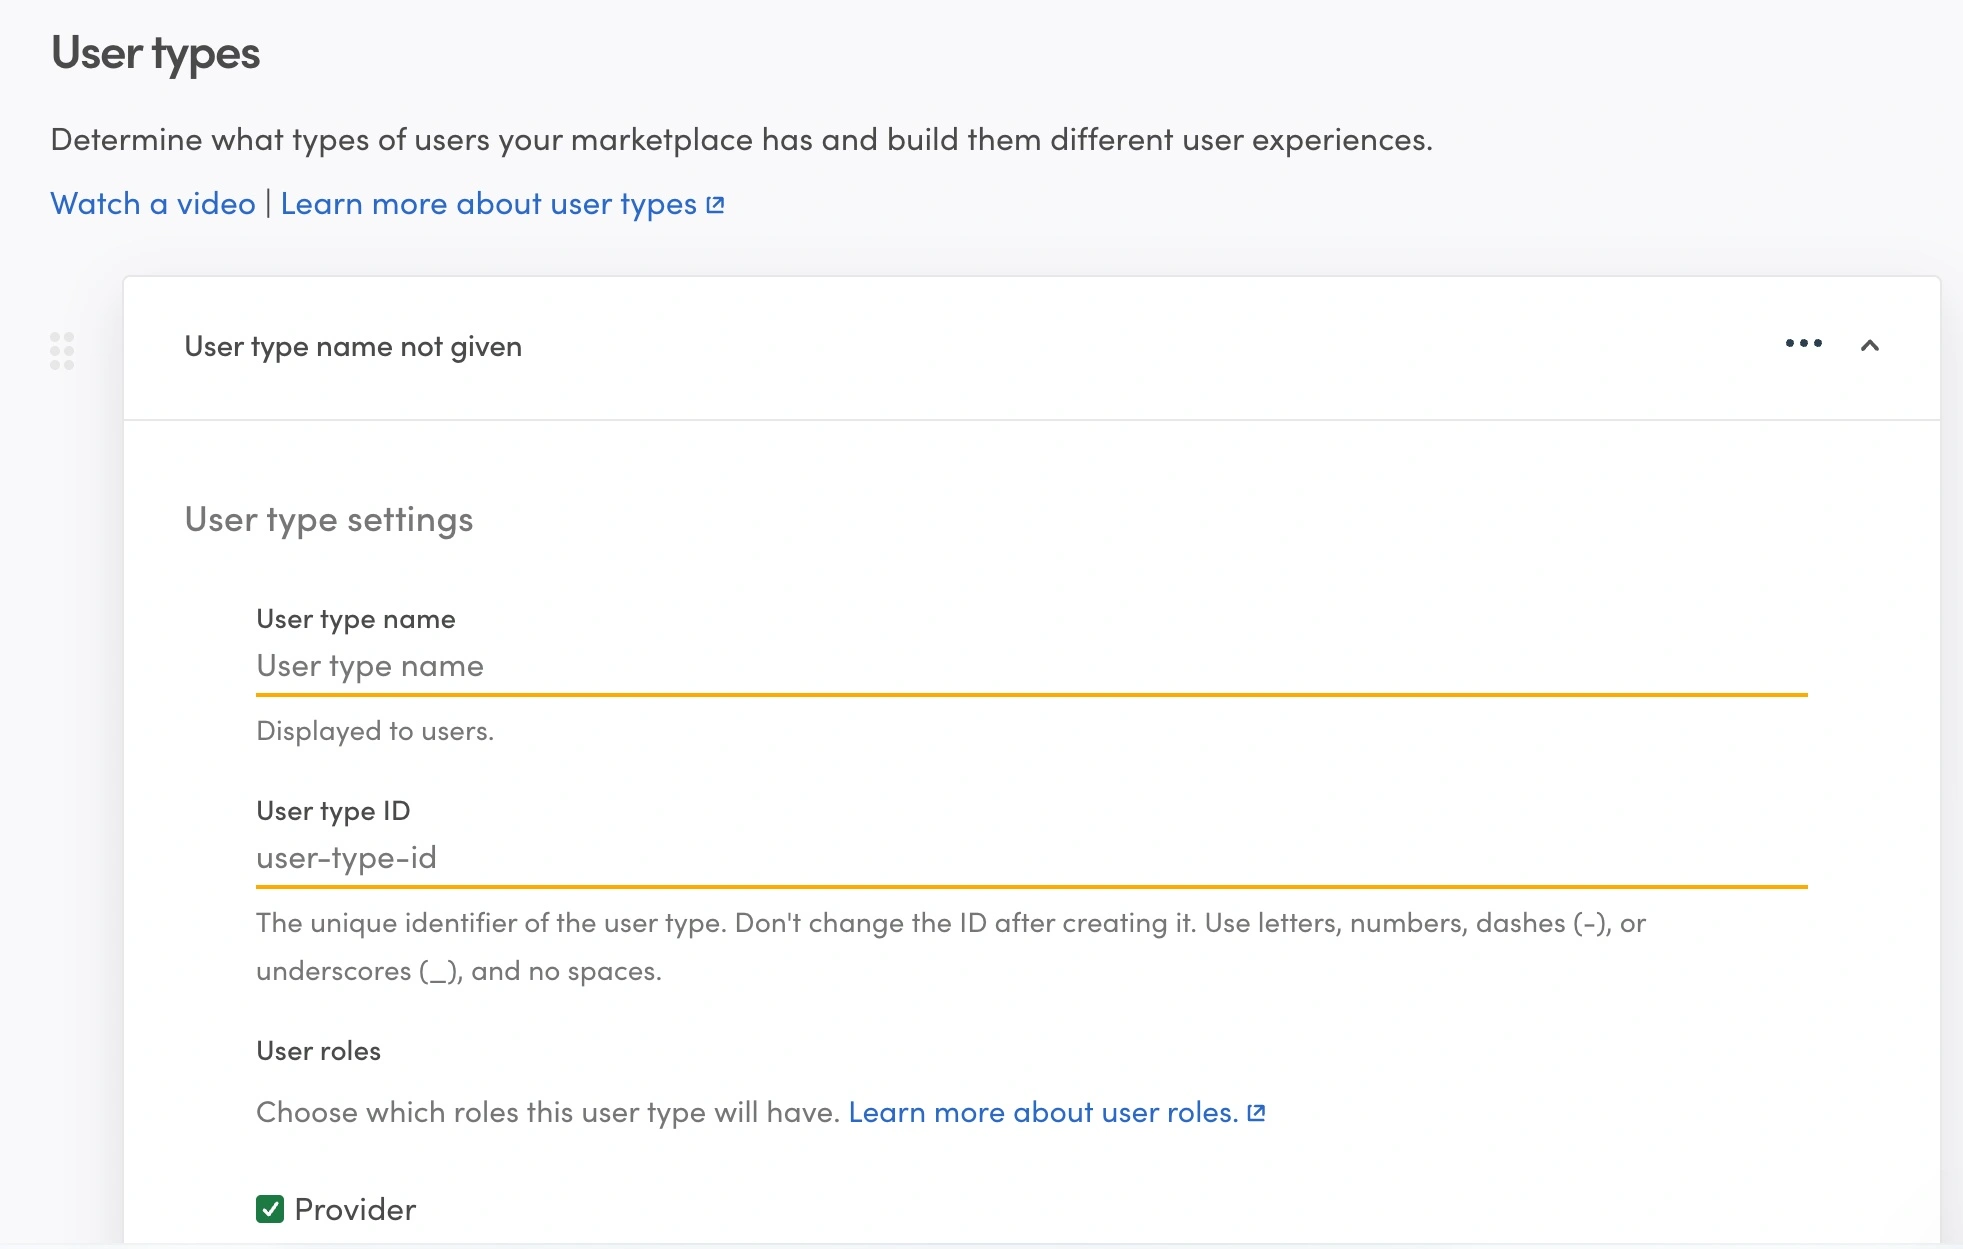Image resolution: width=1963 pixels, height=1249 pixels.
Task: Grab the drag handle beside the user type card
Action: [x=62, y=351]
